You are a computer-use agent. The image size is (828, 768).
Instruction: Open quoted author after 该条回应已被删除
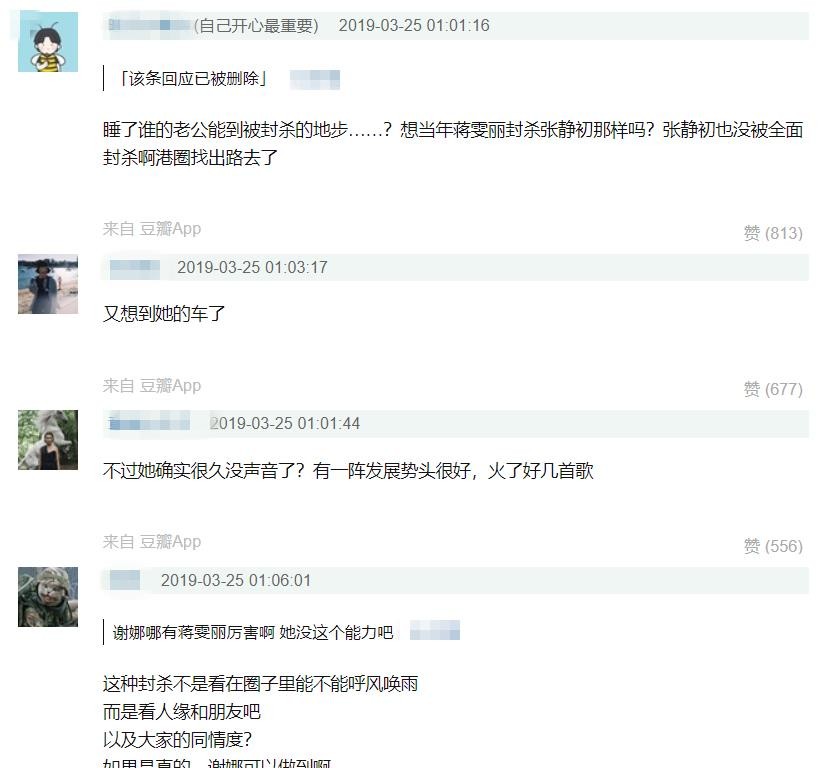tap(315, 80)
